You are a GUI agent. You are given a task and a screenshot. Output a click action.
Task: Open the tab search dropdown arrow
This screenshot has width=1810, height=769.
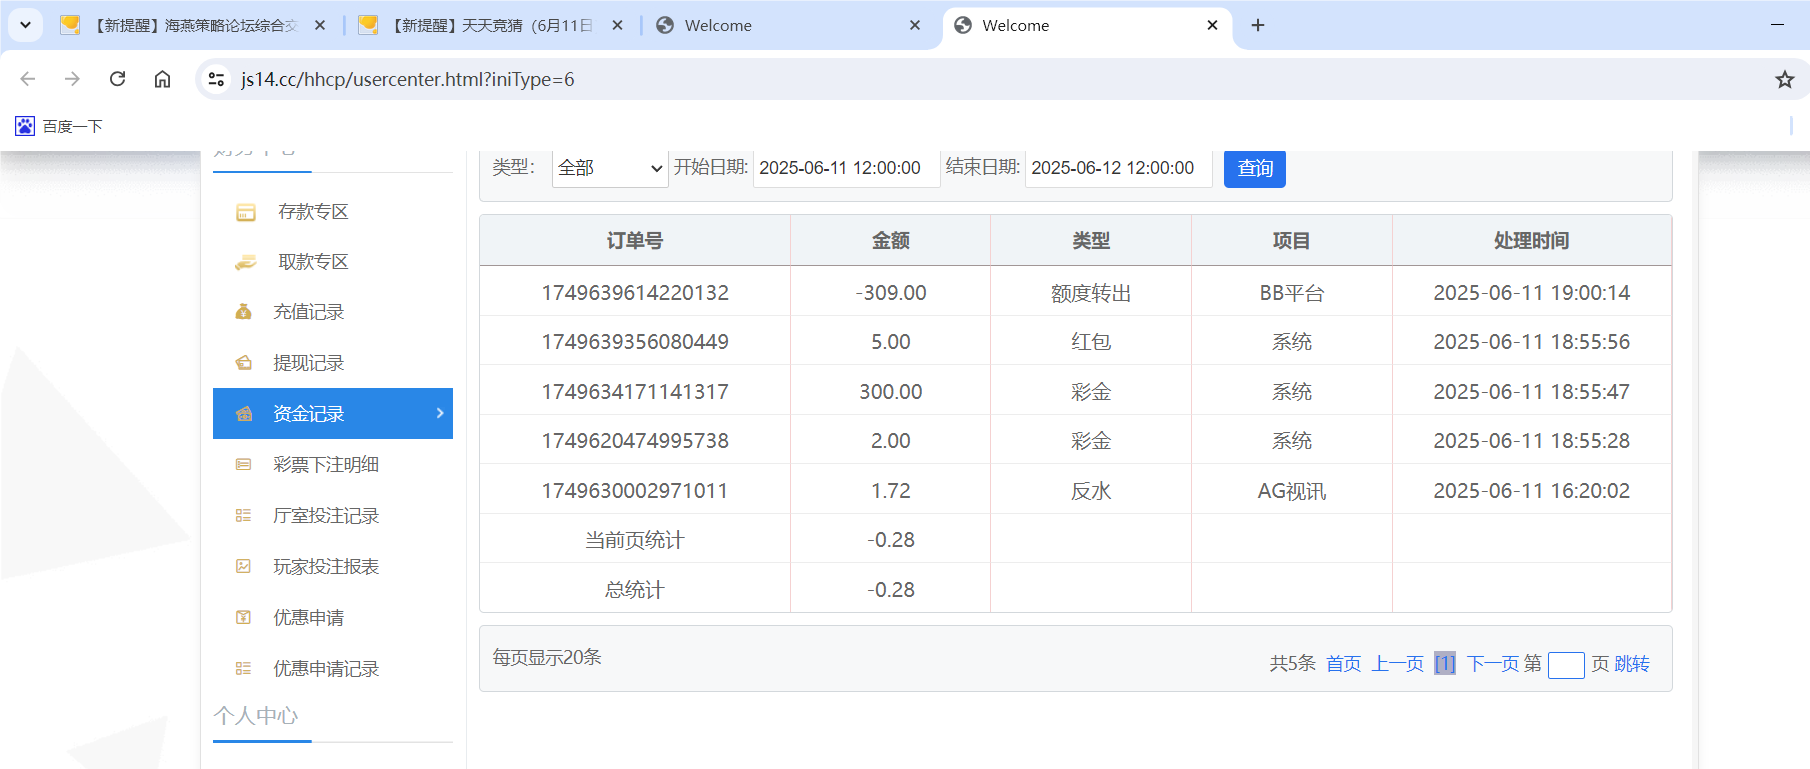pos(25,25)
